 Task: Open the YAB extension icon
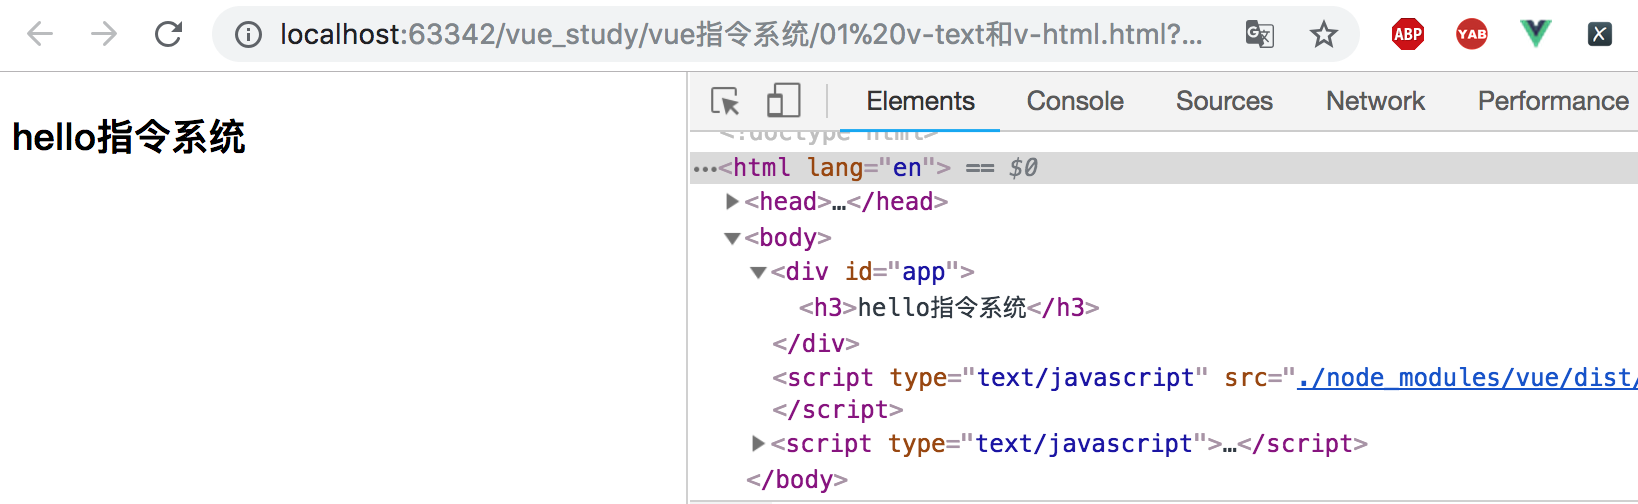pos(1472,34)
